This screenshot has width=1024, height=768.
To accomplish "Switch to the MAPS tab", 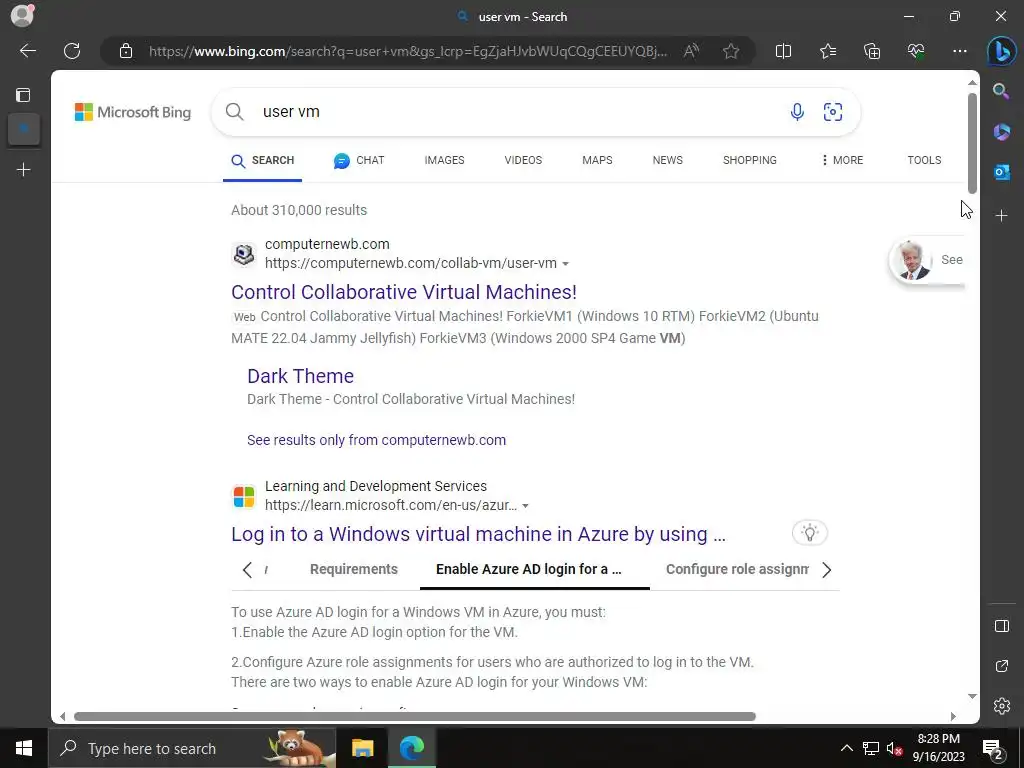I will click(x=597, y=160).
